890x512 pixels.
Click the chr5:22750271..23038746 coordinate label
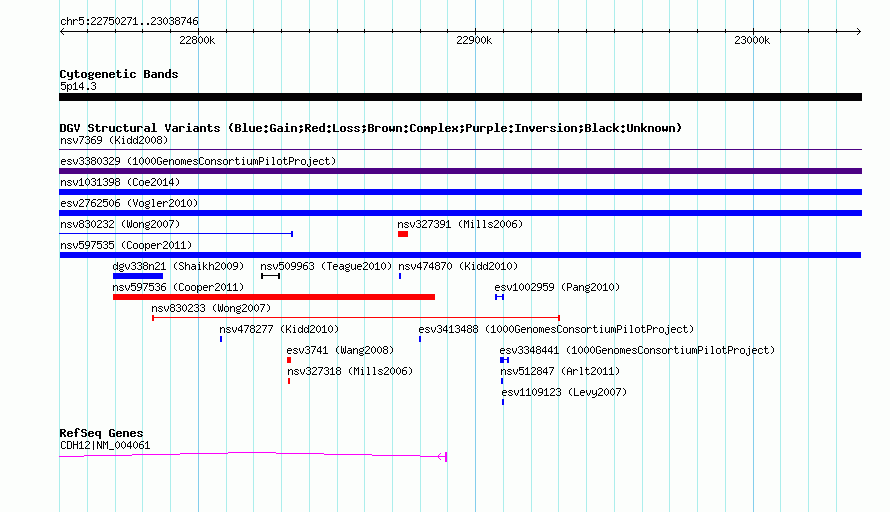click(129, 21)
